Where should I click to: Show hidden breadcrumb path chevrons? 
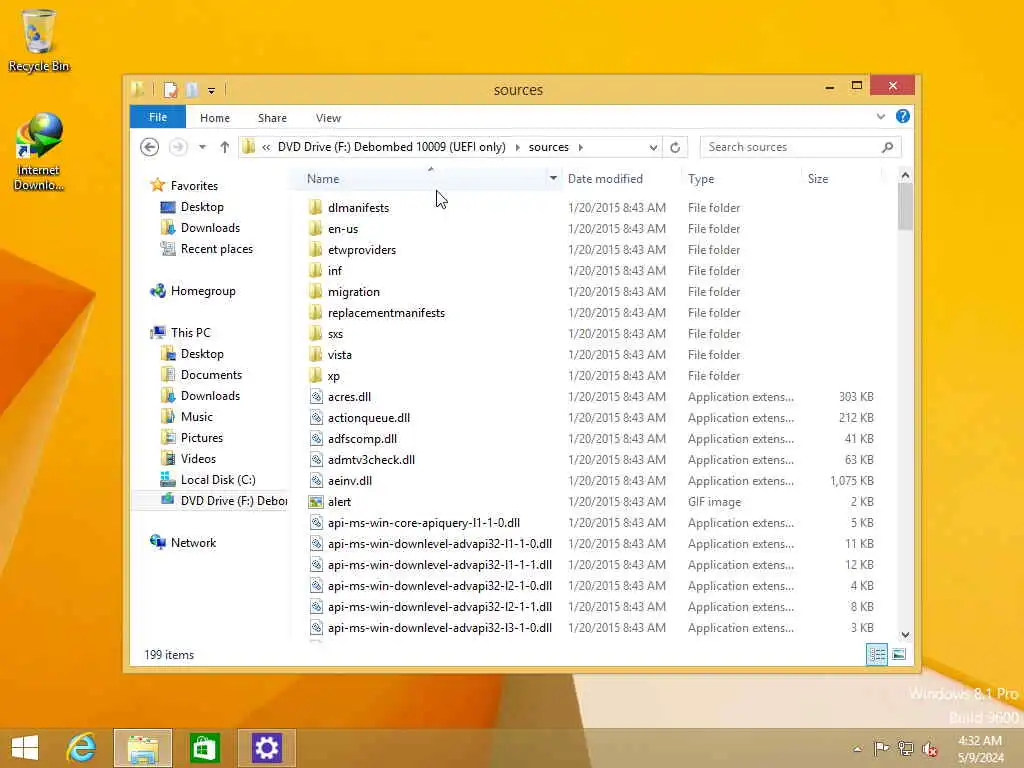coord(266,147)
